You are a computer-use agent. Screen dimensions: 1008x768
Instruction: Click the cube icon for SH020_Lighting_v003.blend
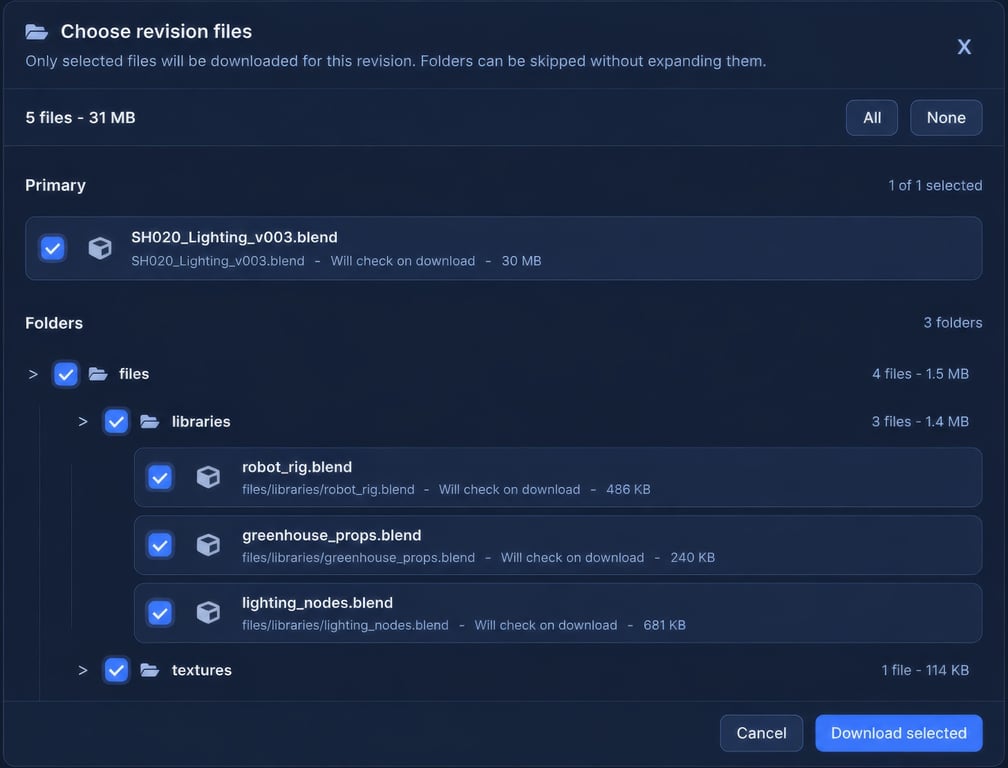(x=100, y=248)
